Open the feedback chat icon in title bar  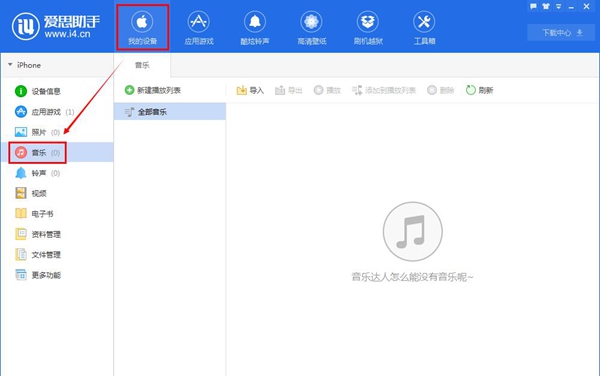pyautogui.click(x=533, y=7)
